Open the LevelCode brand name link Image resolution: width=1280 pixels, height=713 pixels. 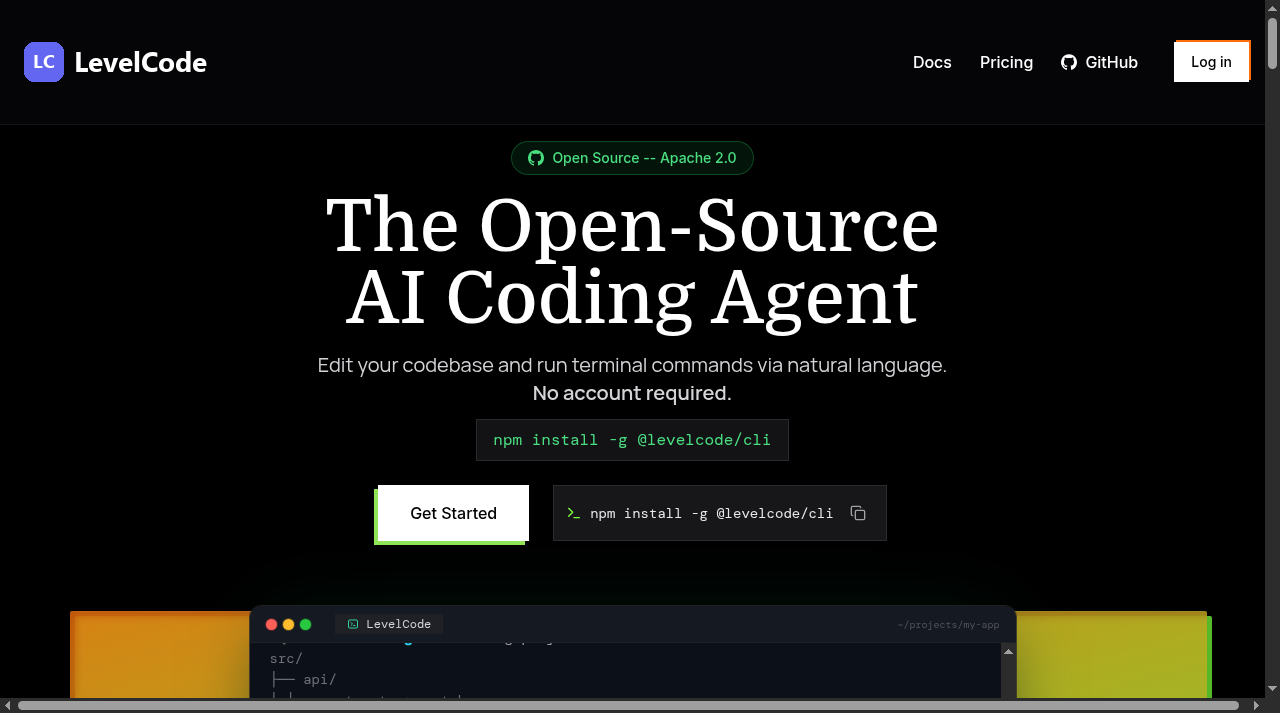140,63
